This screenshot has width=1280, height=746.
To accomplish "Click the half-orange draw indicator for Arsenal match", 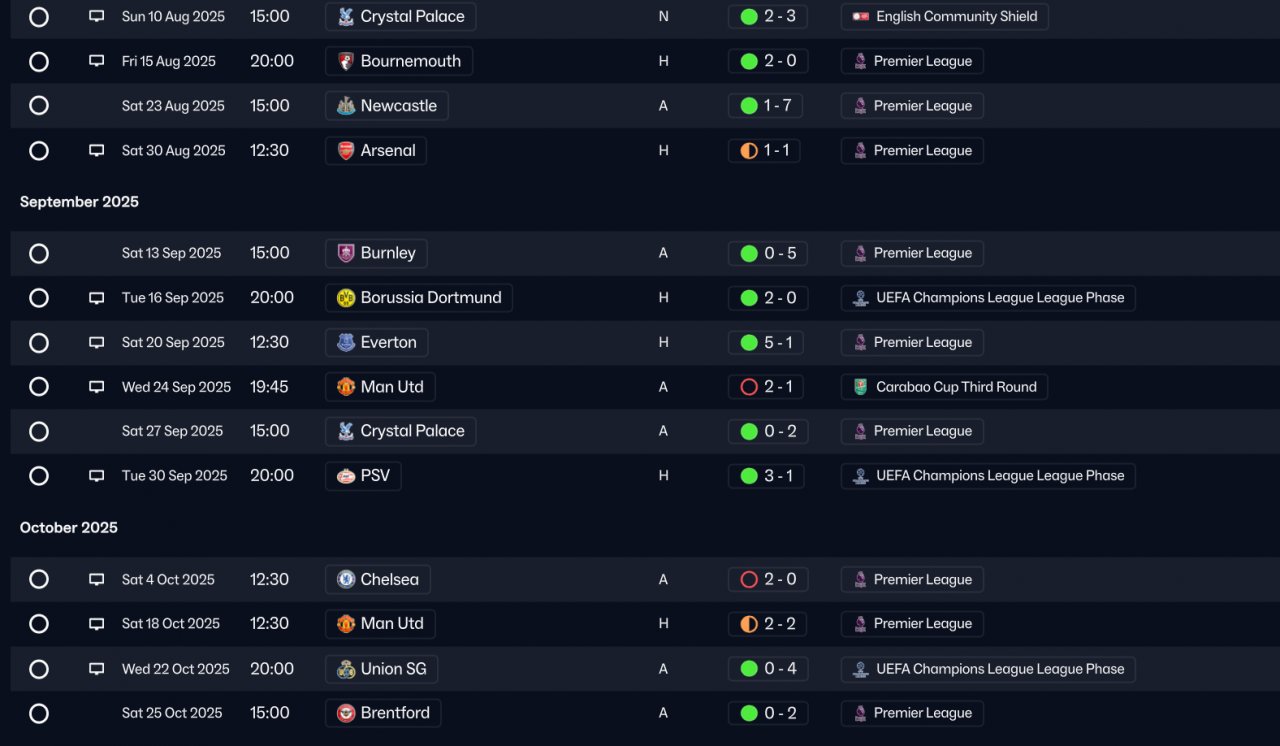I will tap(749, 151).
